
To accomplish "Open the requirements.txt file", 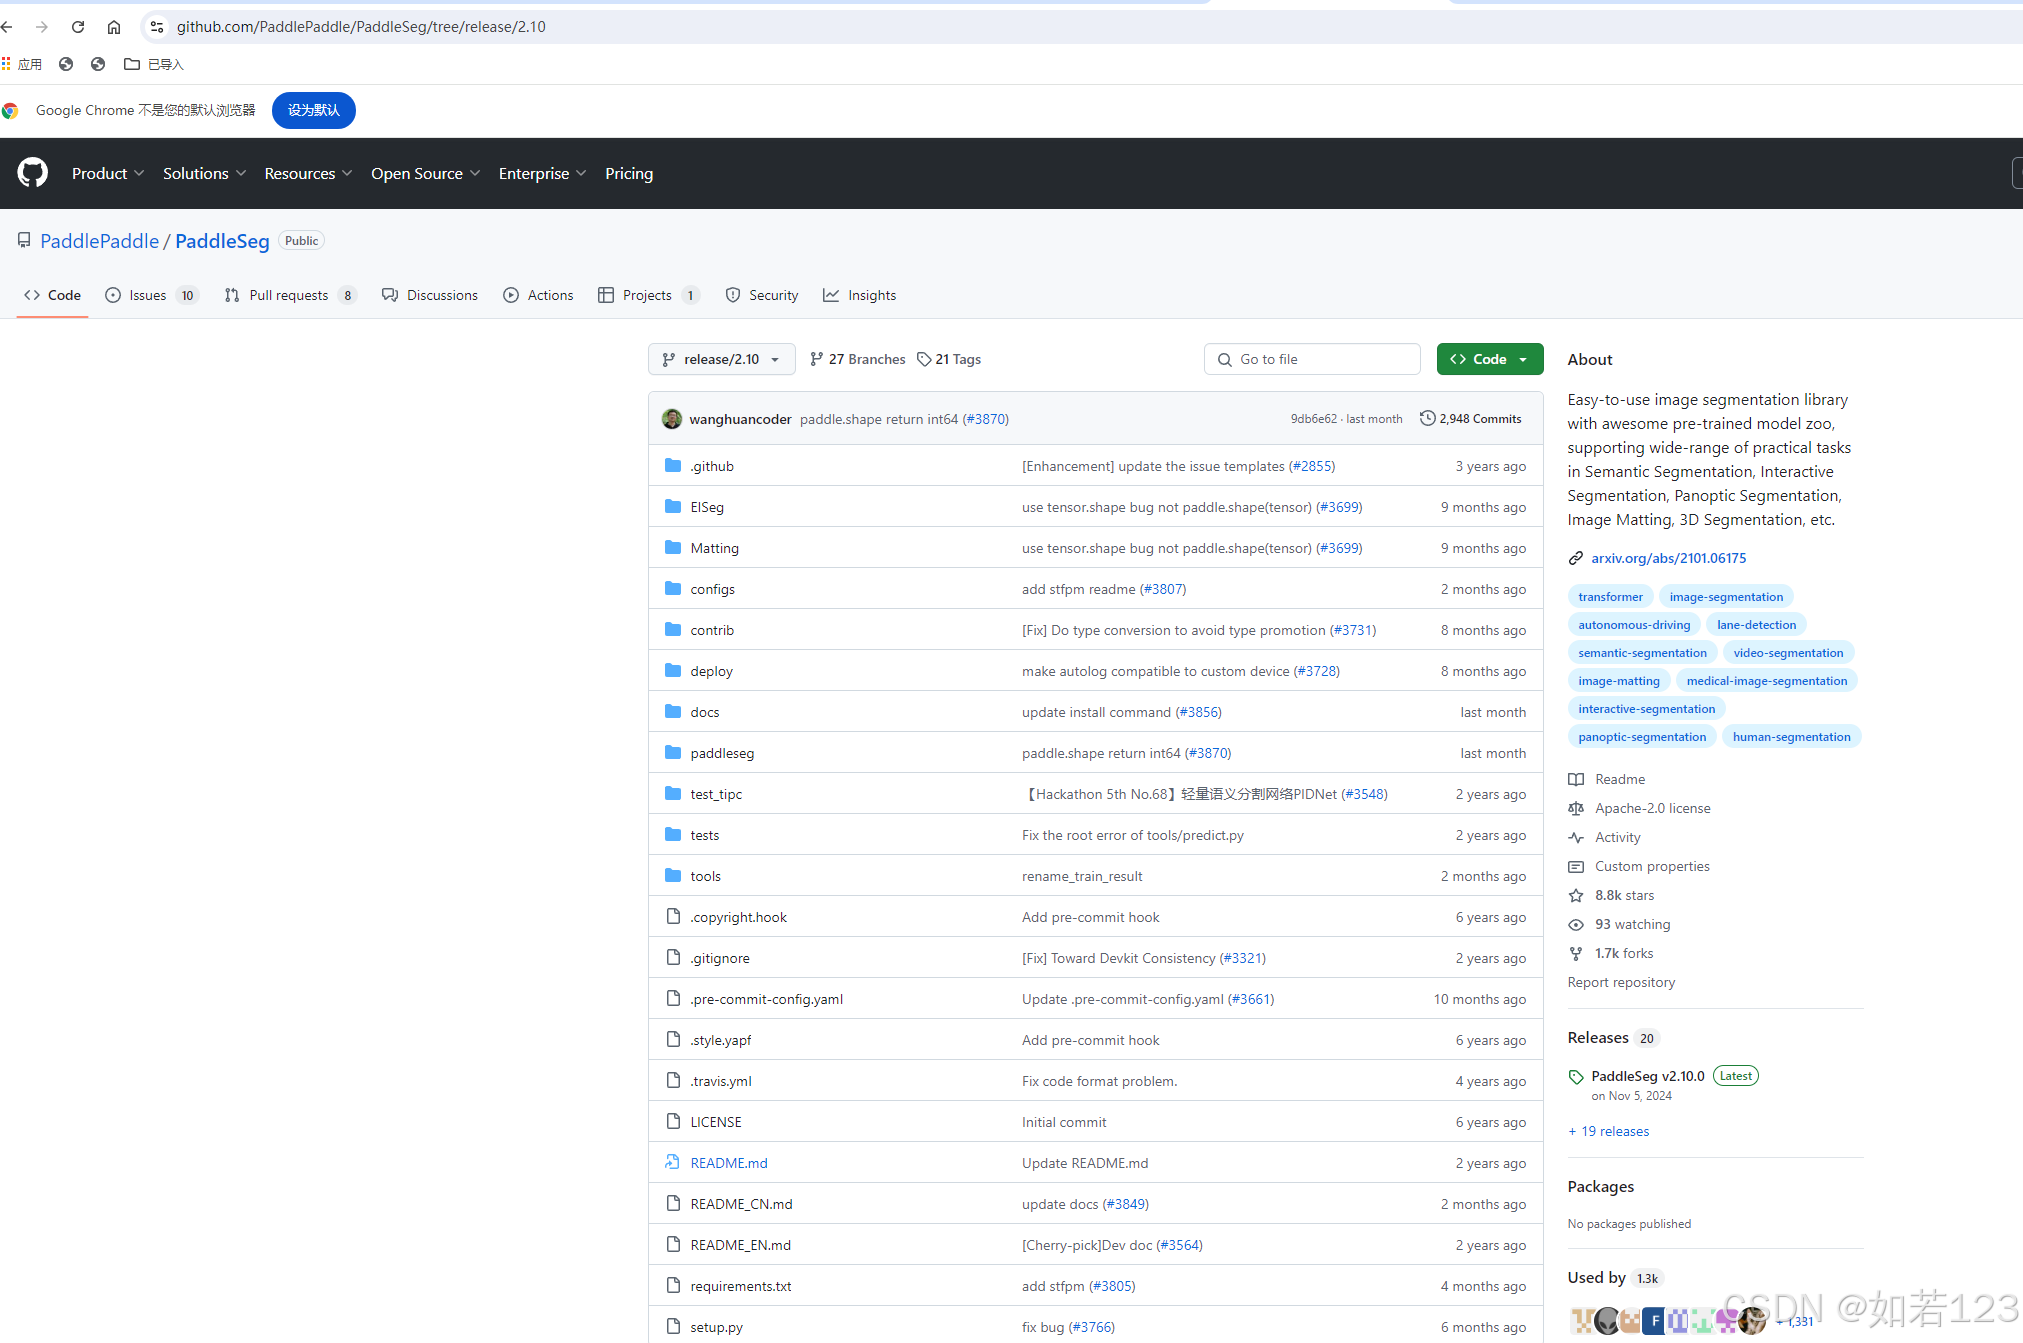I will coord(741,1286).
